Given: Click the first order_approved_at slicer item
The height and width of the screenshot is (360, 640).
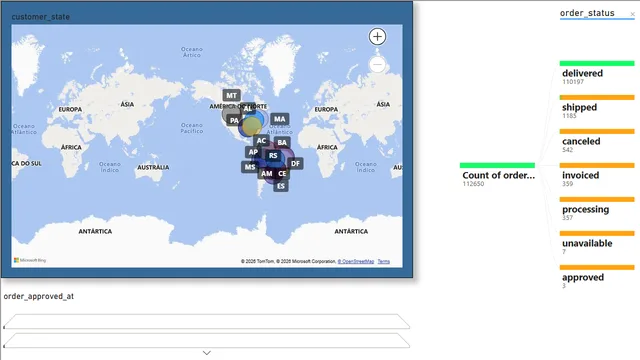Looking at the screenshot, I should pos(207,321).
